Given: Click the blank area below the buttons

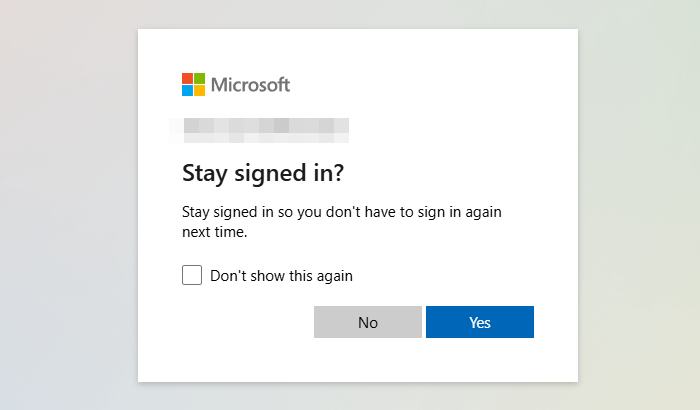Looking at the screenshot, I should [357, 360].
